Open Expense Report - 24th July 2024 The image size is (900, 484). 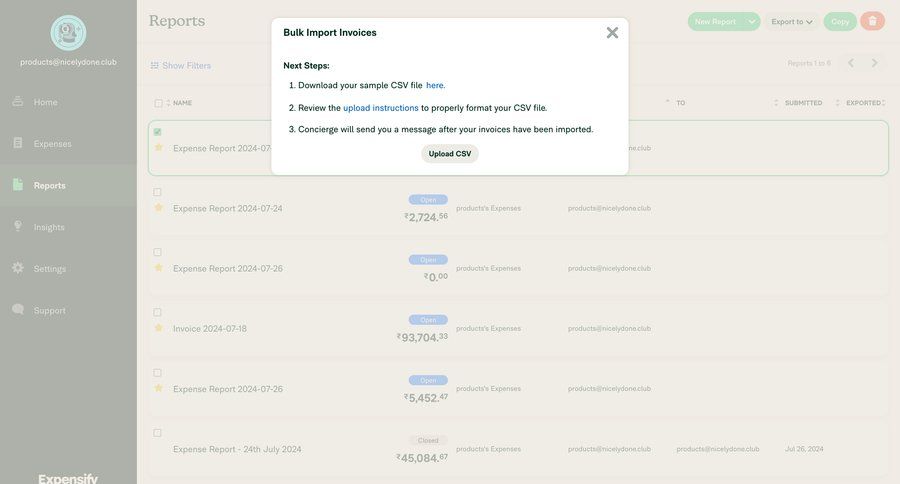pyautogui.click(x=237, y=450)
